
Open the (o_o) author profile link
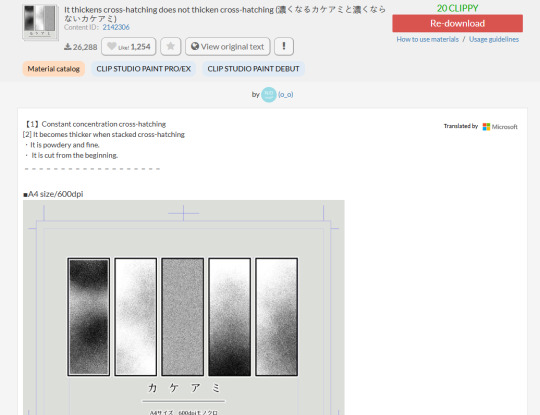click(285, 95)
